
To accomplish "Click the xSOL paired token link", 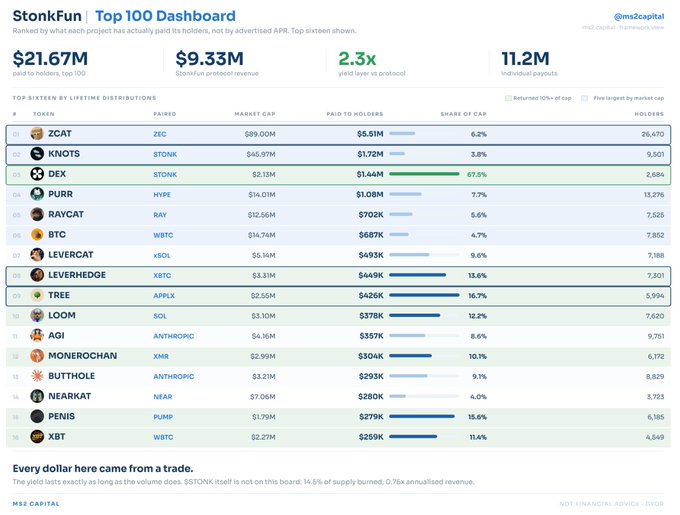I will 162,255.
